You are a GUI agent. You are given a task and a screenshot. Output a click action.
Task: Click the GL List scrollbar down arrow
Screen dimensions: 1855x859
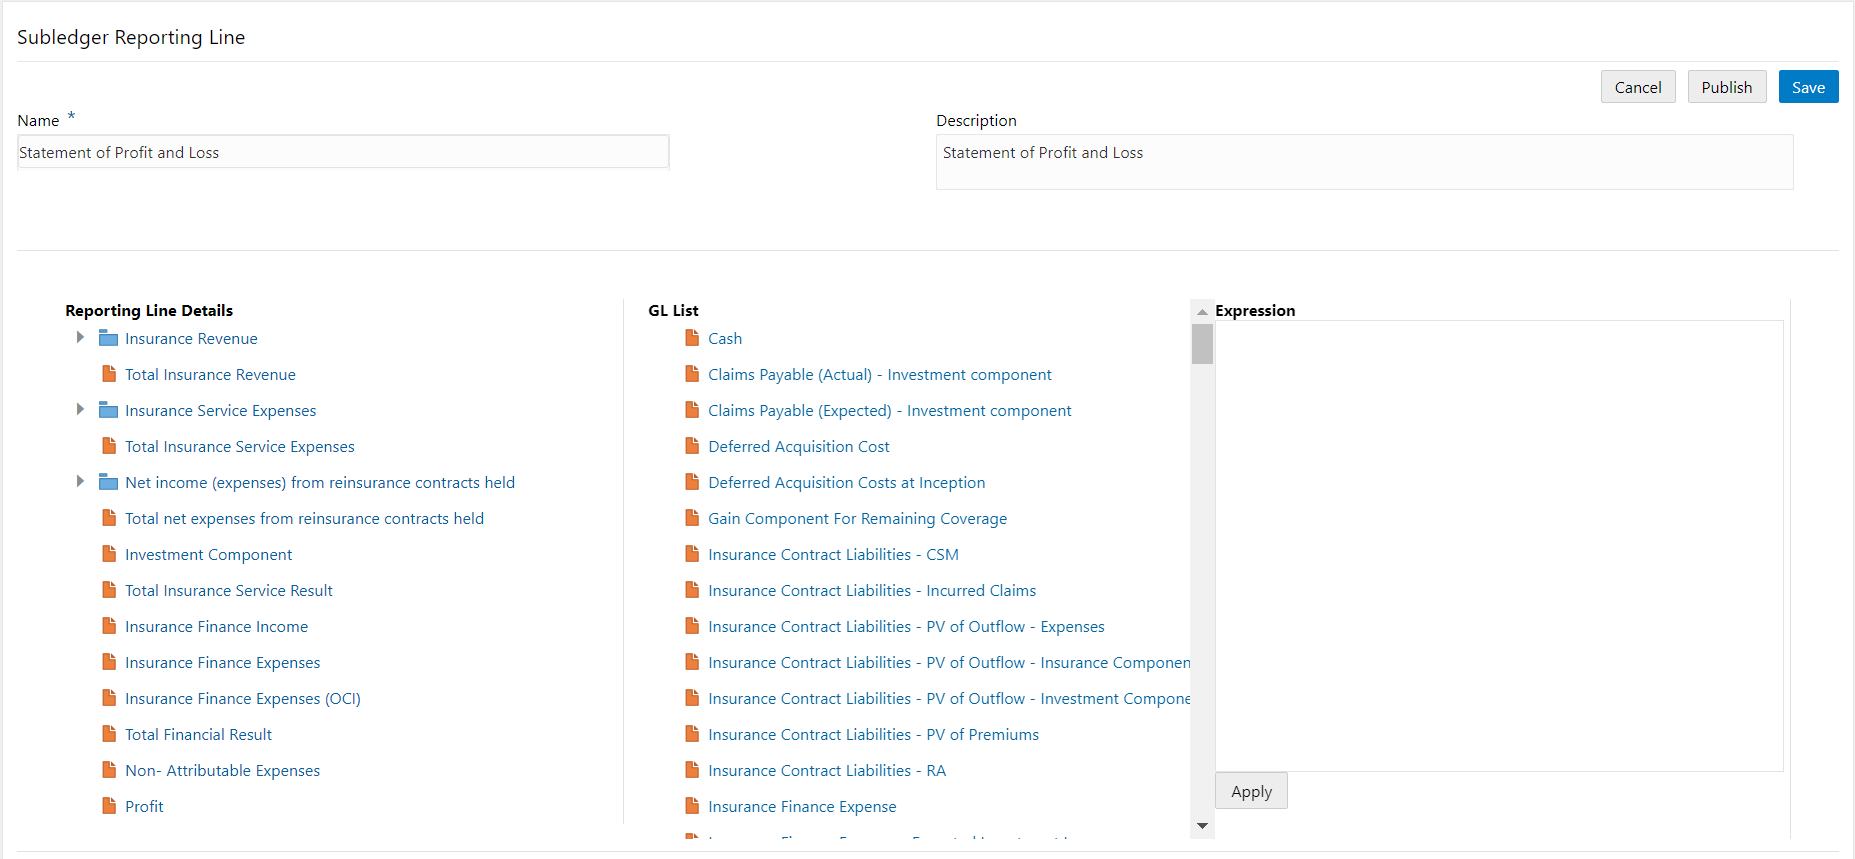[1203, 826]
